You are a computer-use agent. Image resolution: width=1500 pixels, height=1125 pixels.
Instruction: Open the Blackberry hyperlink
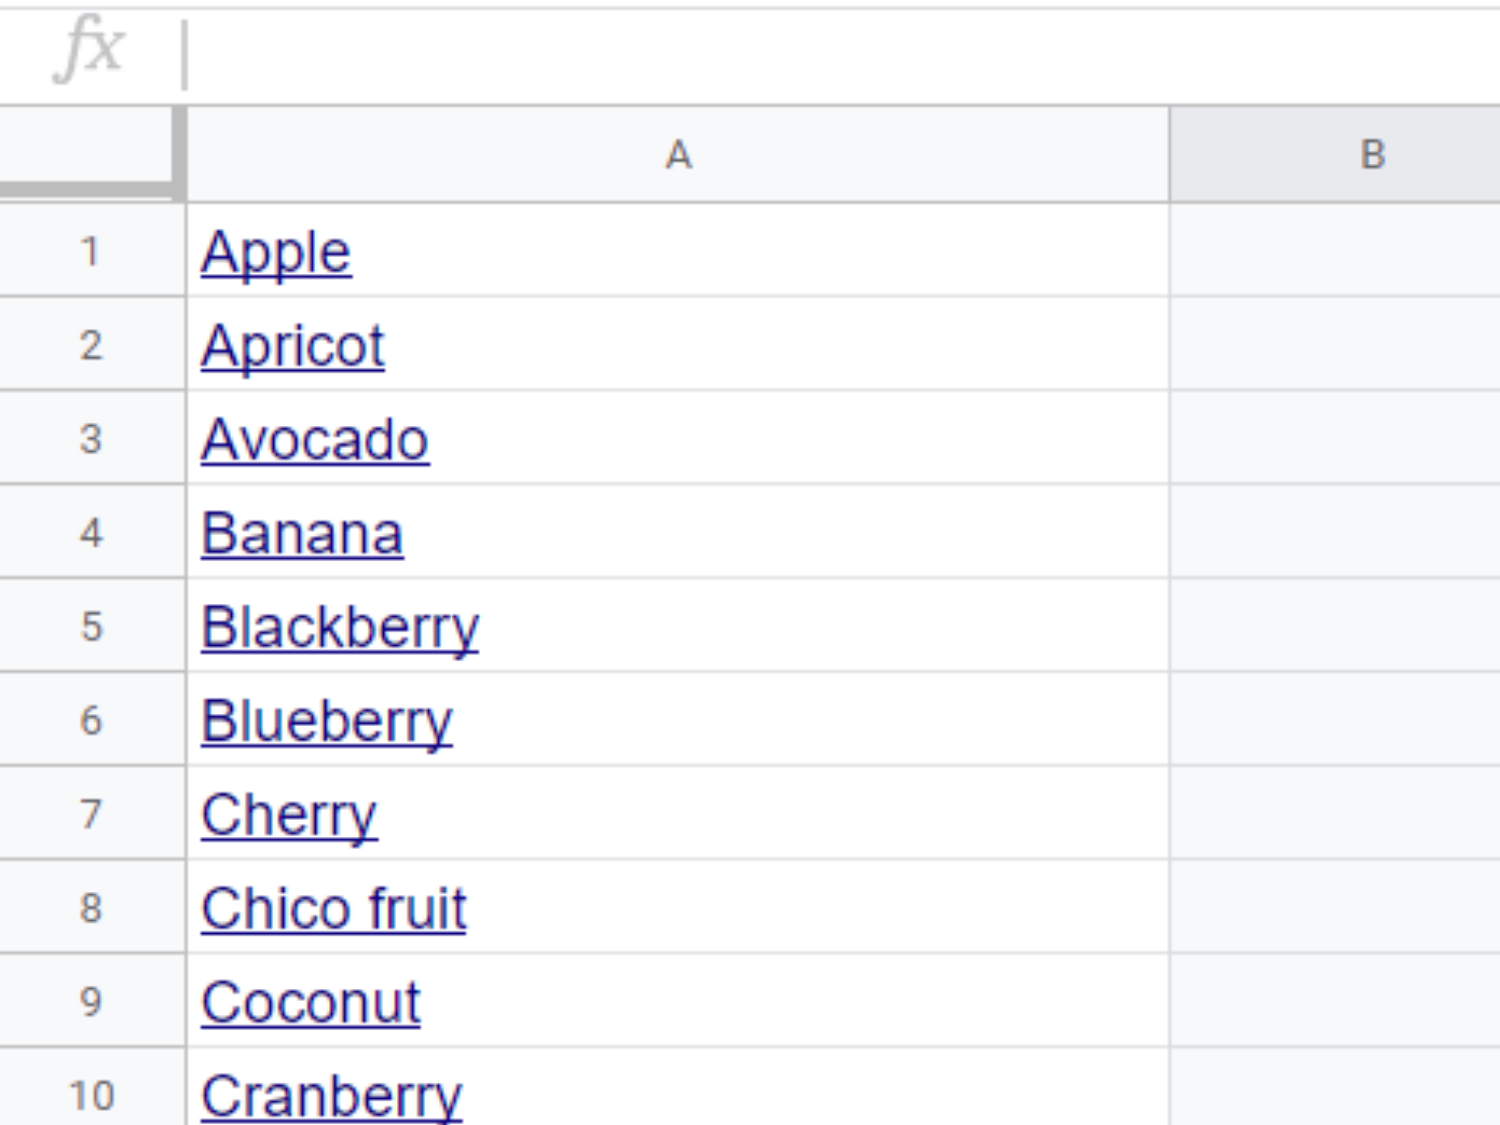point(340,626)
